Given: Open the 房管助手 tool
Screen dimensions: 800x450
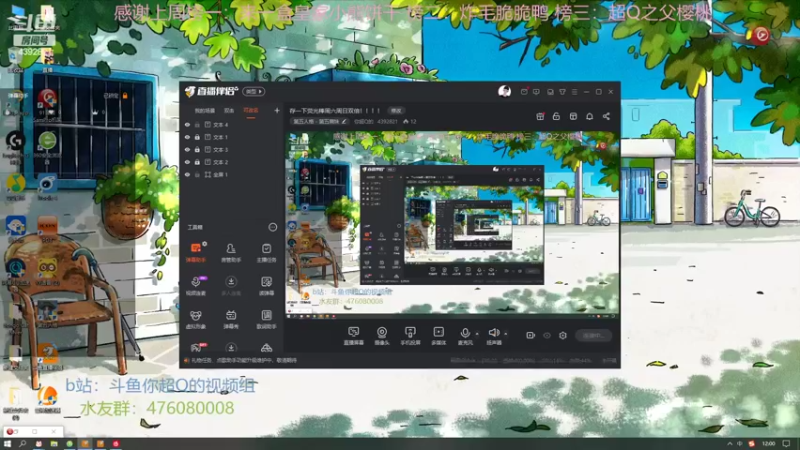Looking at the screenshot, I should pyautogui.click(x=231, y=252).
